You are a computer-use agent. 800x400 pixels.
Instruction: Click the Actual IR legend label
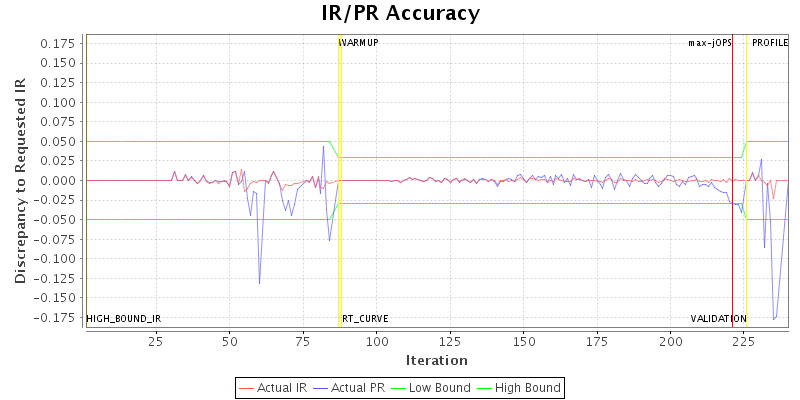point(280,387)
